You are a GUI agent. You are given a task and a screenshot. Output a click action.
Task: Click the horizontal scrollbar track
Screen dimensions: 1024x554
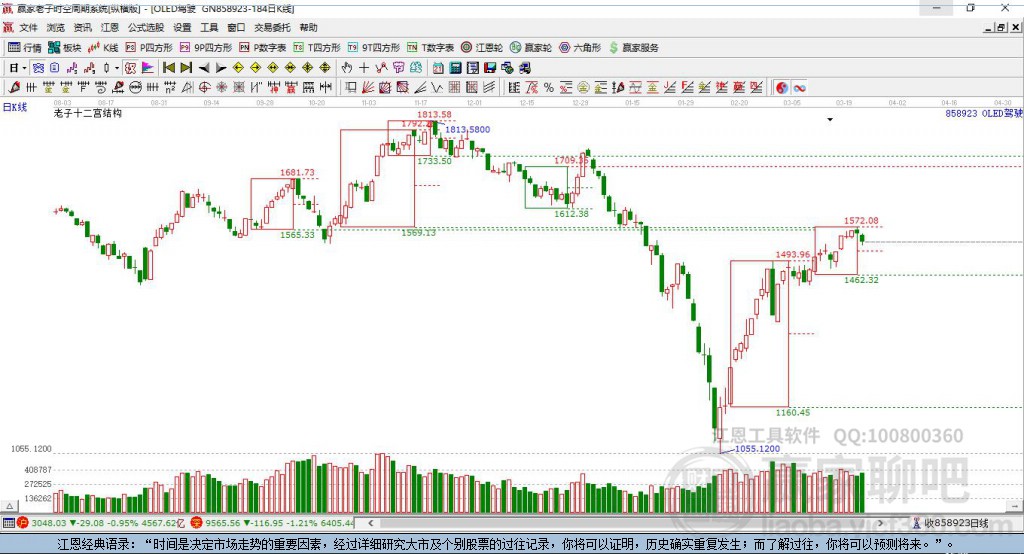tap(626, 523)
